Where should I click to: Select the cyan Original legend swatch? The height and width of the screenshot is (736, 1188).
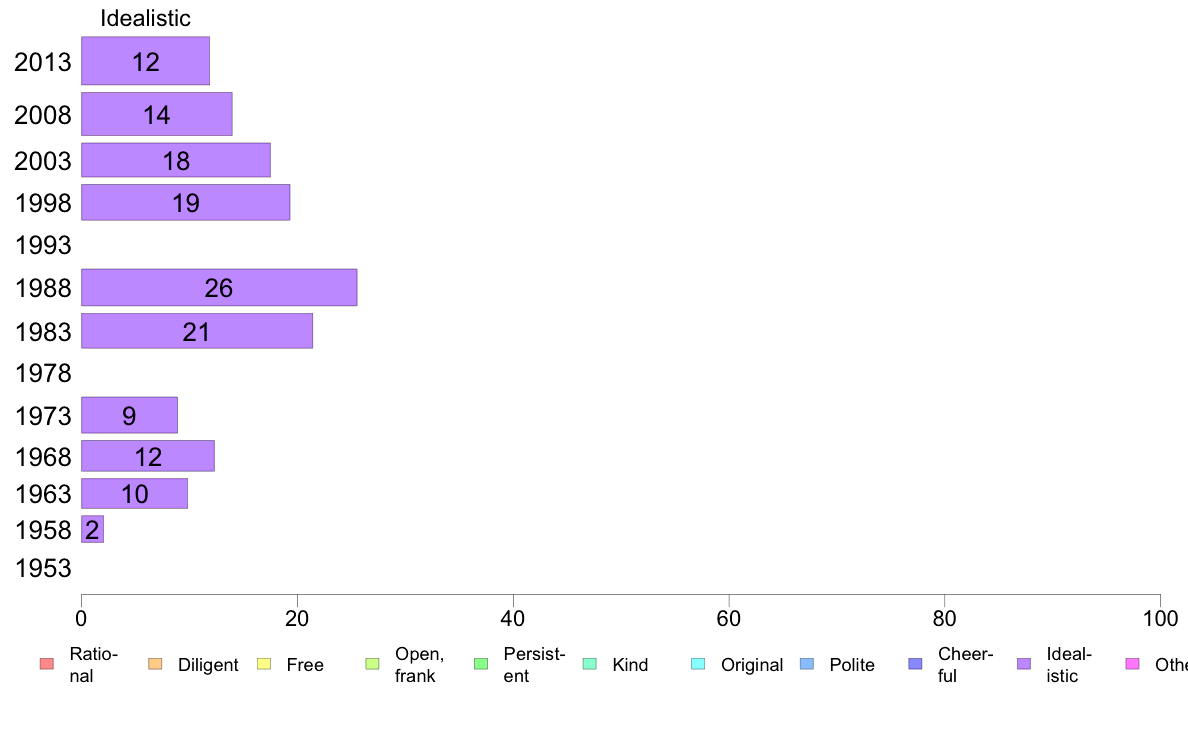coord(698,664)
